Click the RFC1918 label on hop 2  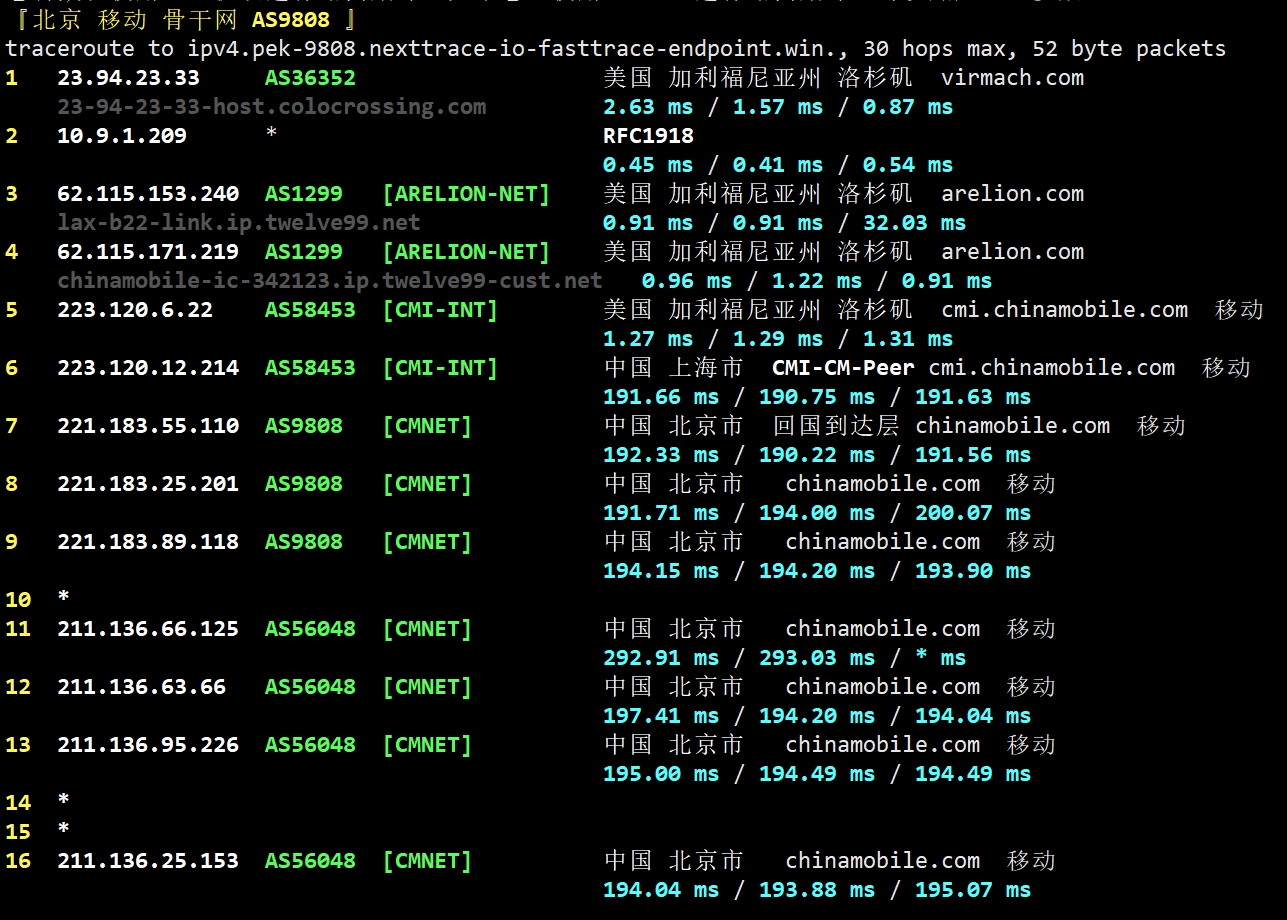(648, 136)
